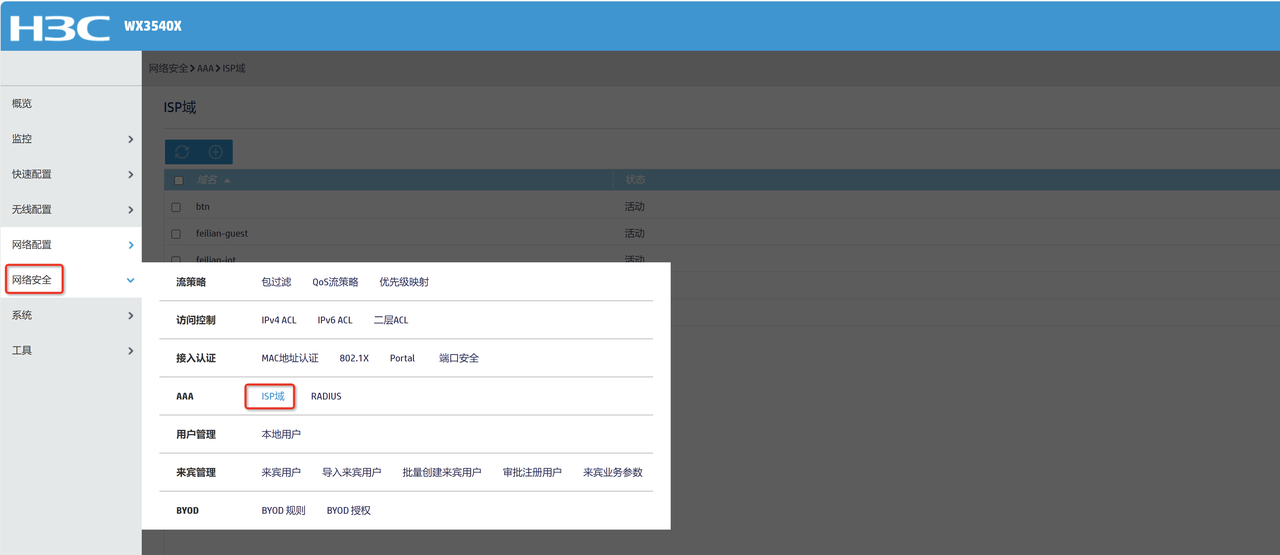Open 批量创建来宾用户 in the flyout menu
The image size is (1280, 555).
(x=442, y=472)
